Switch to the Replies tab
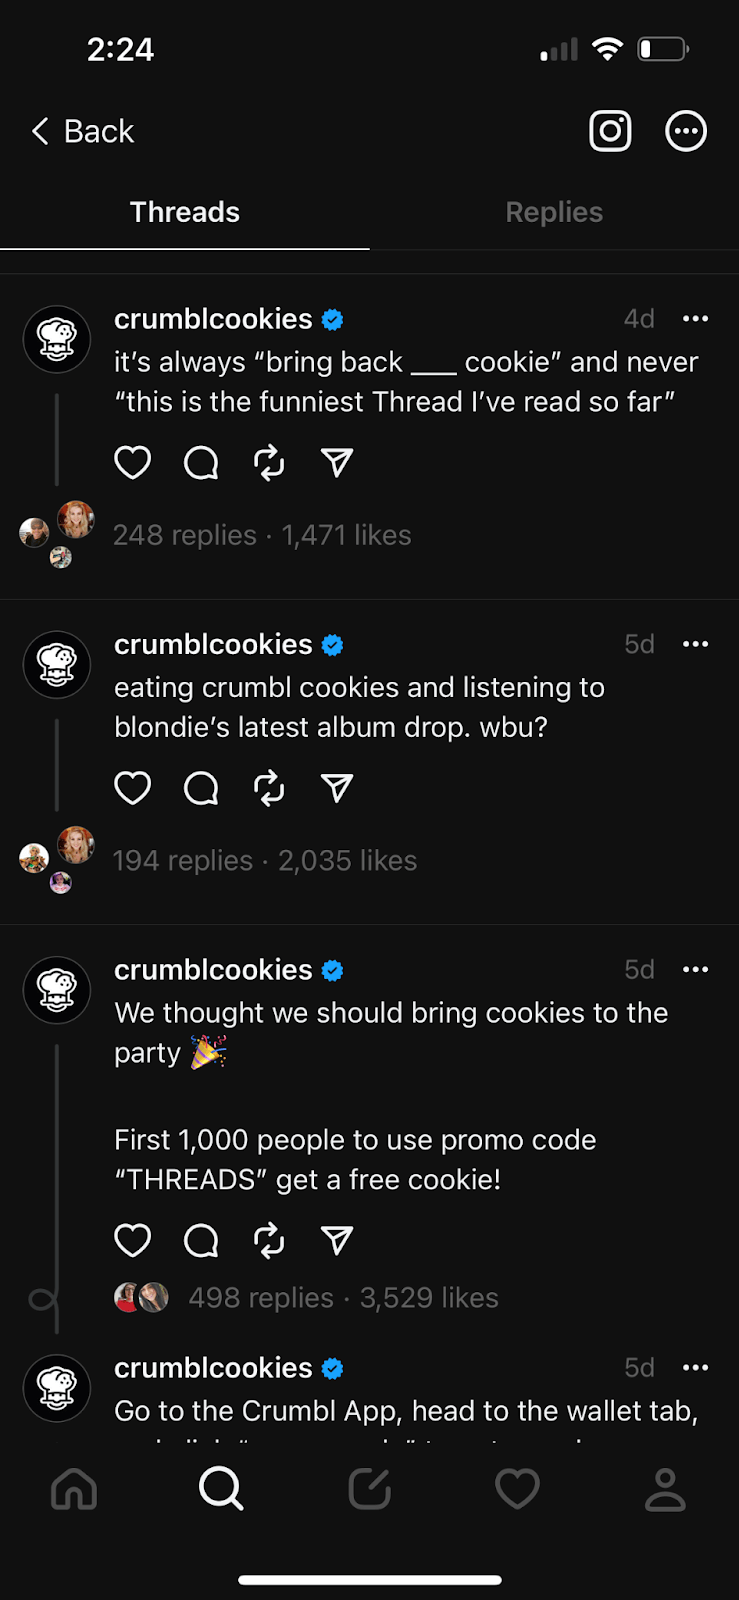The width and height of the screenshot is (739, 1600). pos(554,212)
